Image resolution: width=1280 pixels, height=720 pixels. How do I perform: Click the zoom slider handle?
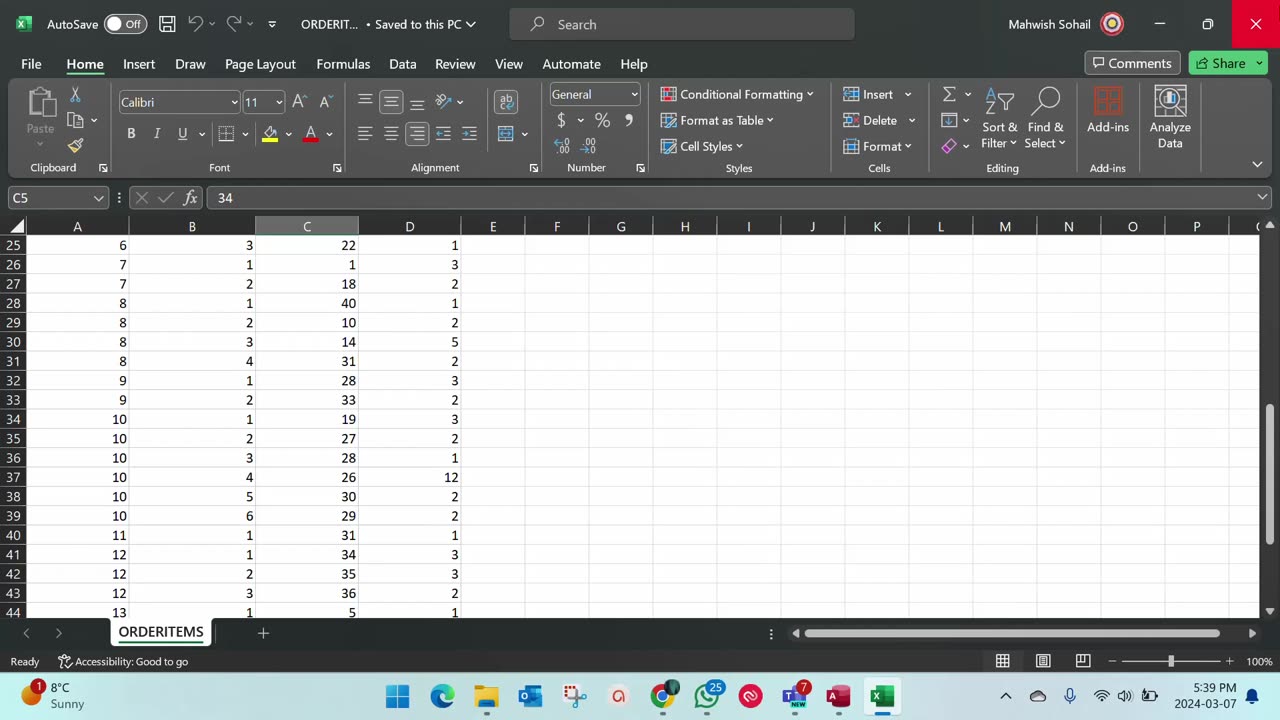pos(1171,661)
